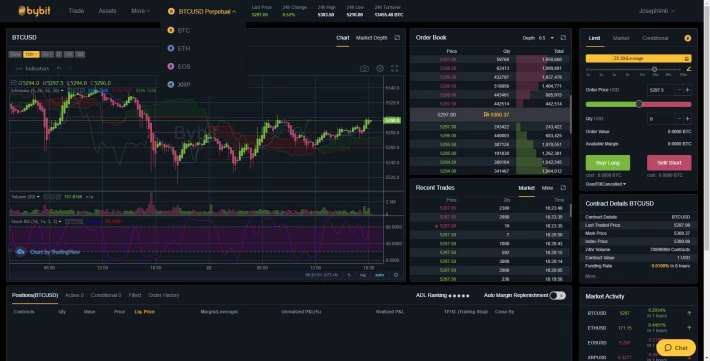Image resolution: width=710 pixels, height=361 pixels.
Task: Click the leverage lock icon
Action: [x=686, y=58]
